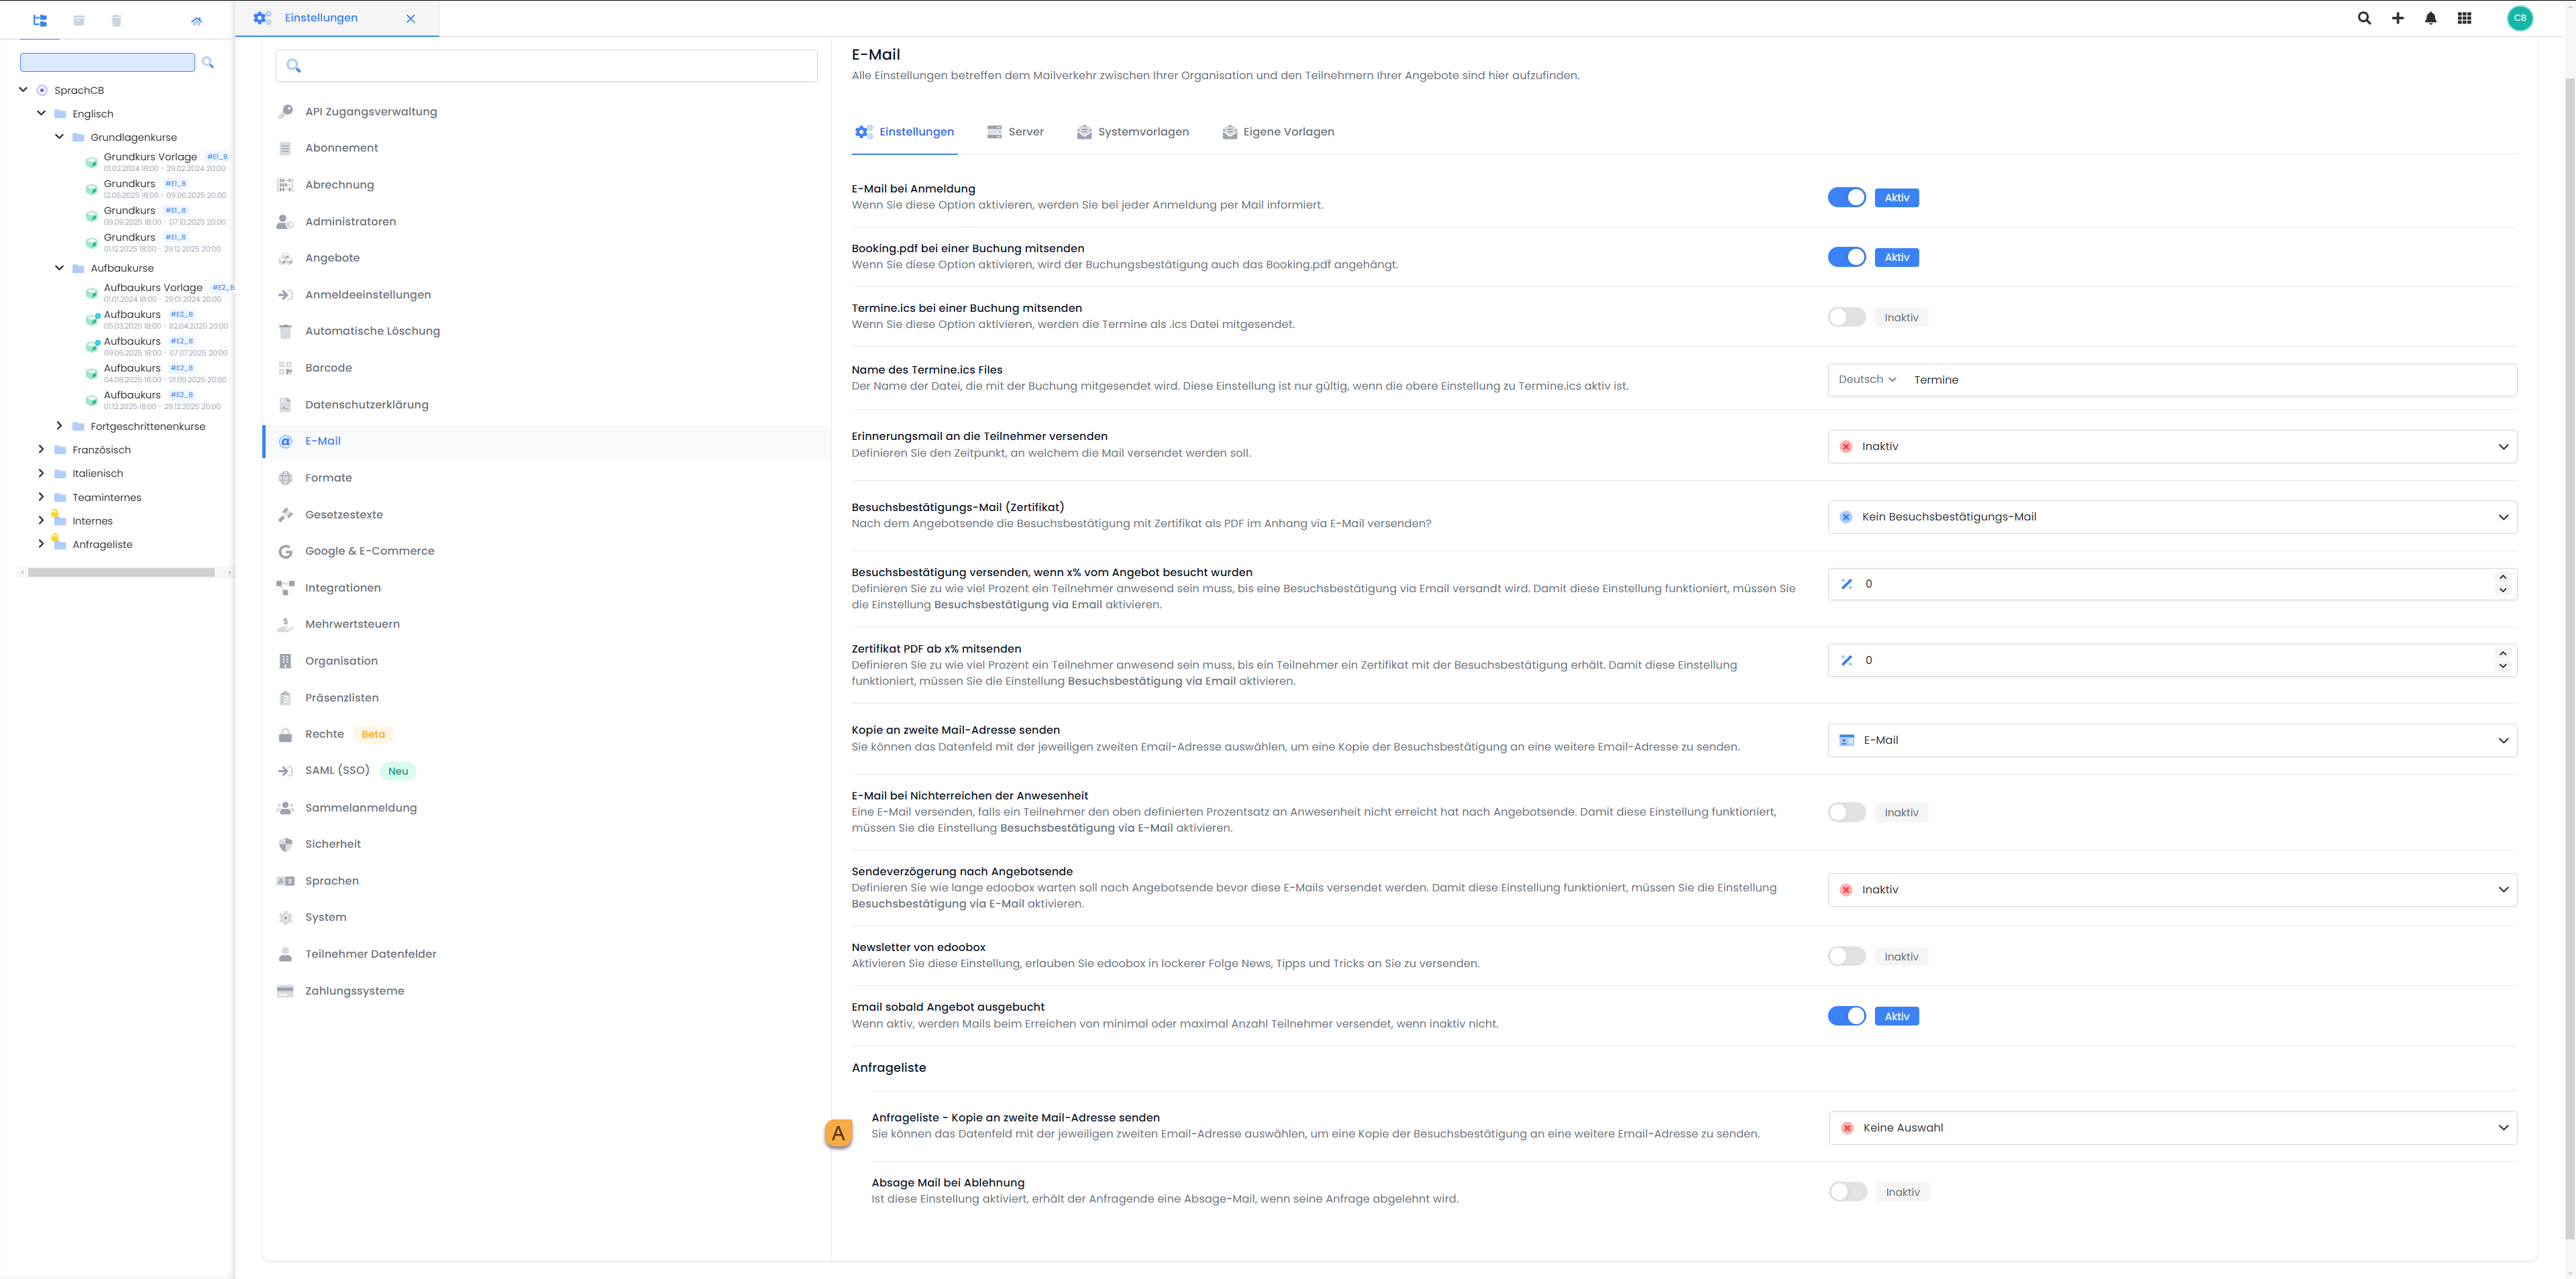Click the plus icon in top bar
2576x1279 pixels.
click(2397, 18)
